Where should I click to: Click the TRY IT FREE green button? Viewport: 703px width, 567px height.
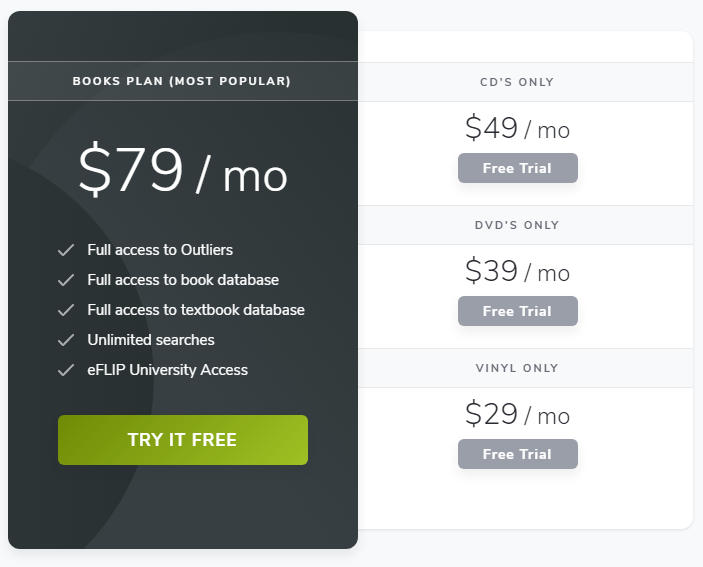click(x=183, y=440)
